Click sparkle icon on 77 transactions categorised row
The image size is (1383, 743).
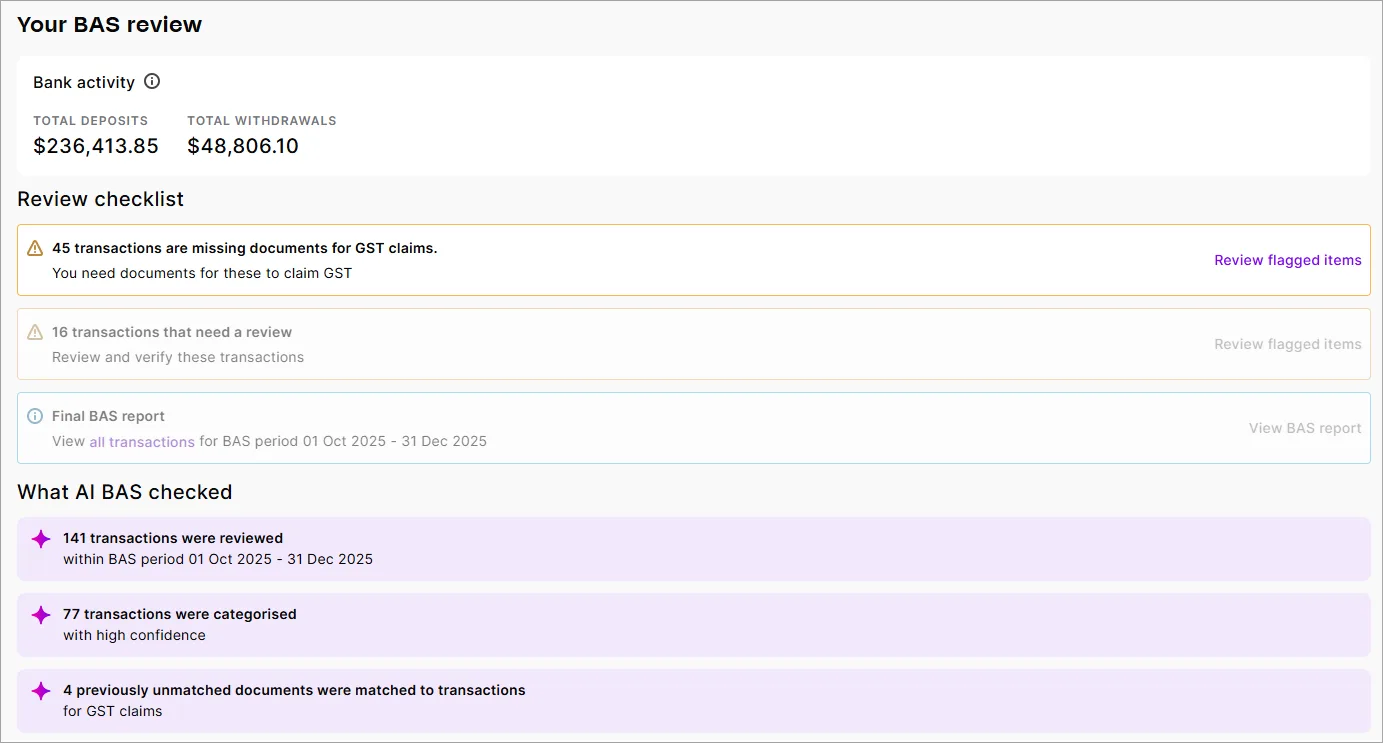point(41,615)
